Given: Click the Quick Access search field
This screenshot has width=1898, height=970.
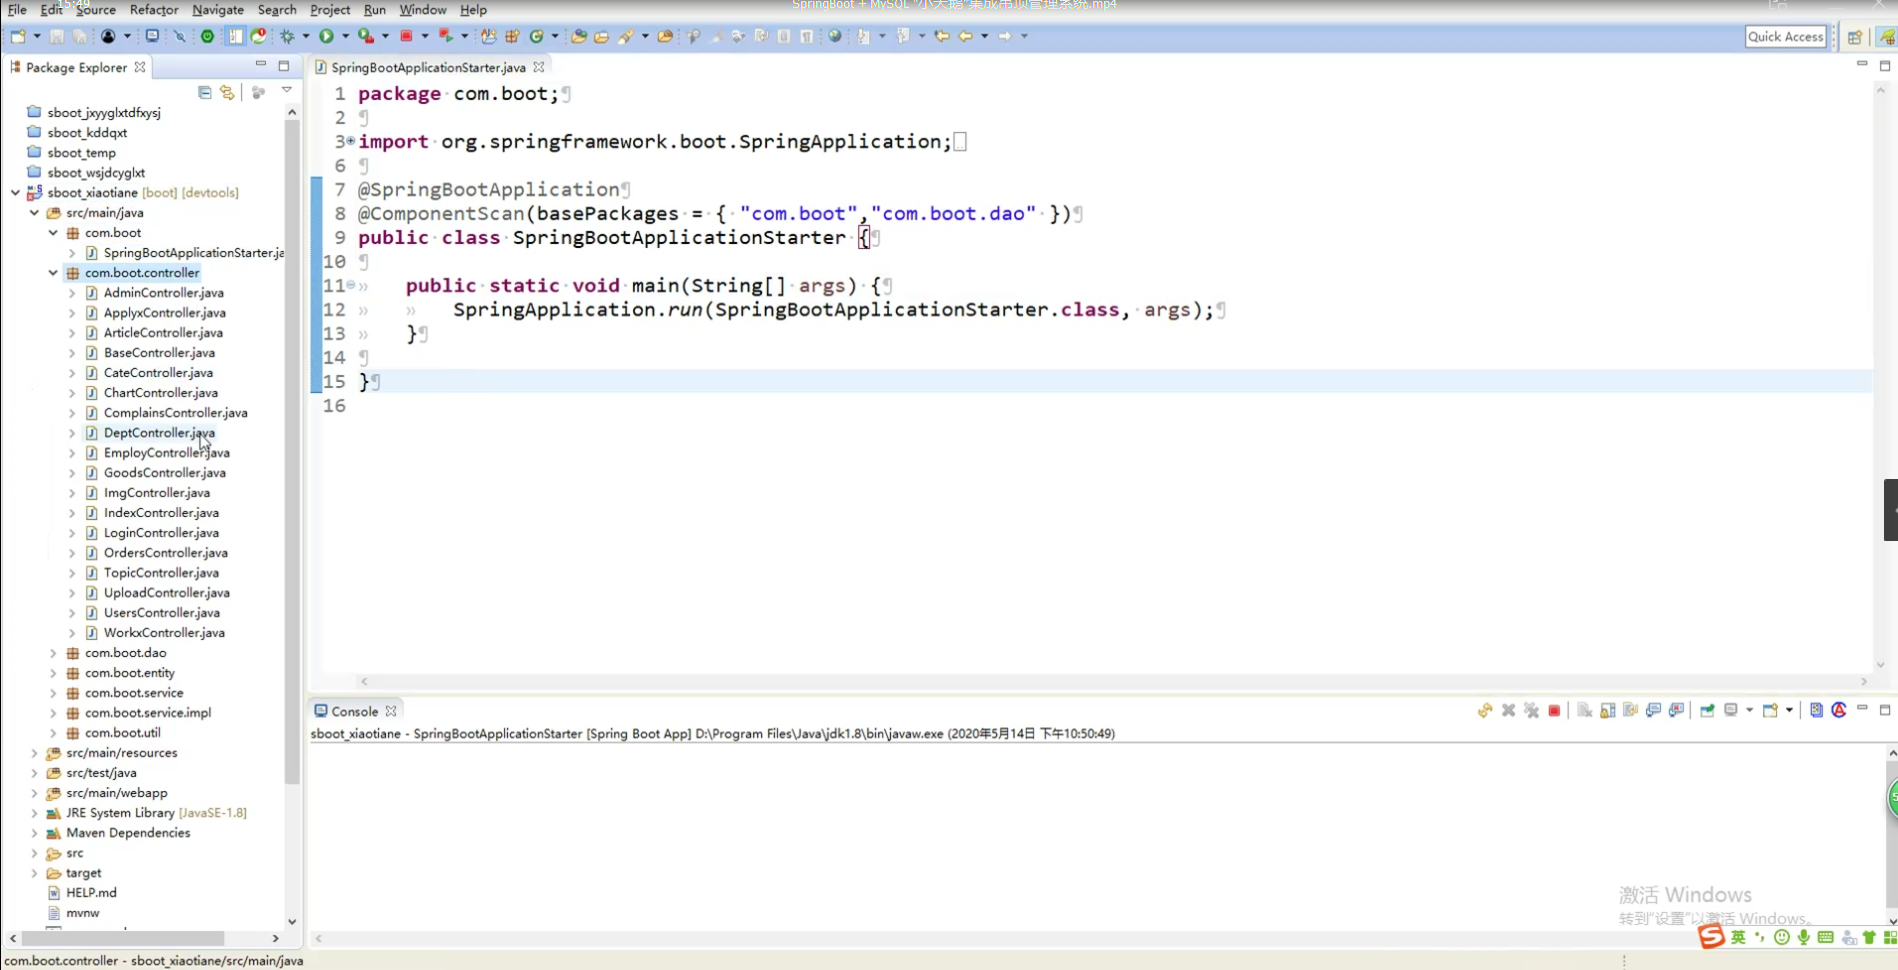Looking at the screenshot, I should point(1785,37).
